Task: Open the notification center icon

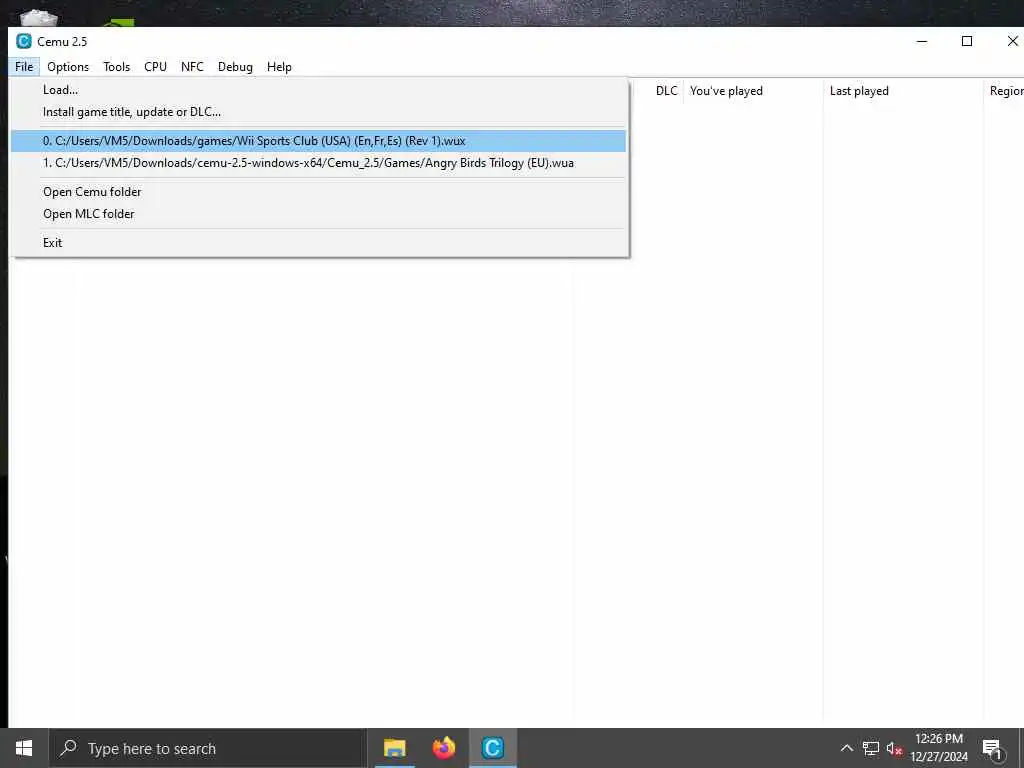Action: [992, 748]
